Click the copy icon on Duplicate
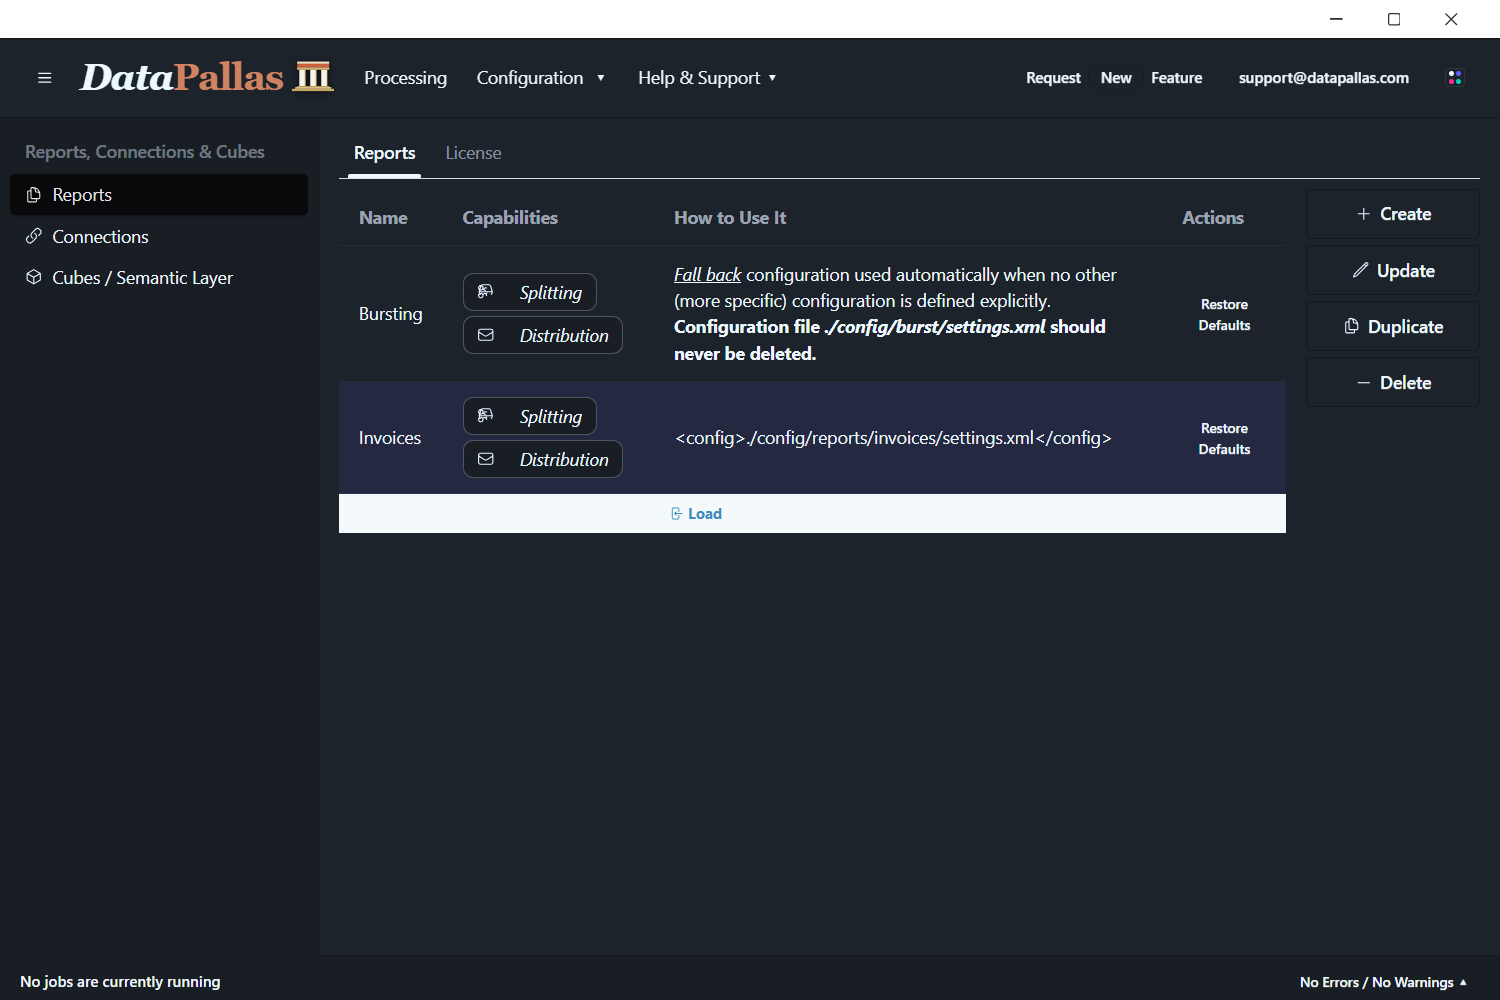This screenshot has height=1000, width=1500. 1351,326
